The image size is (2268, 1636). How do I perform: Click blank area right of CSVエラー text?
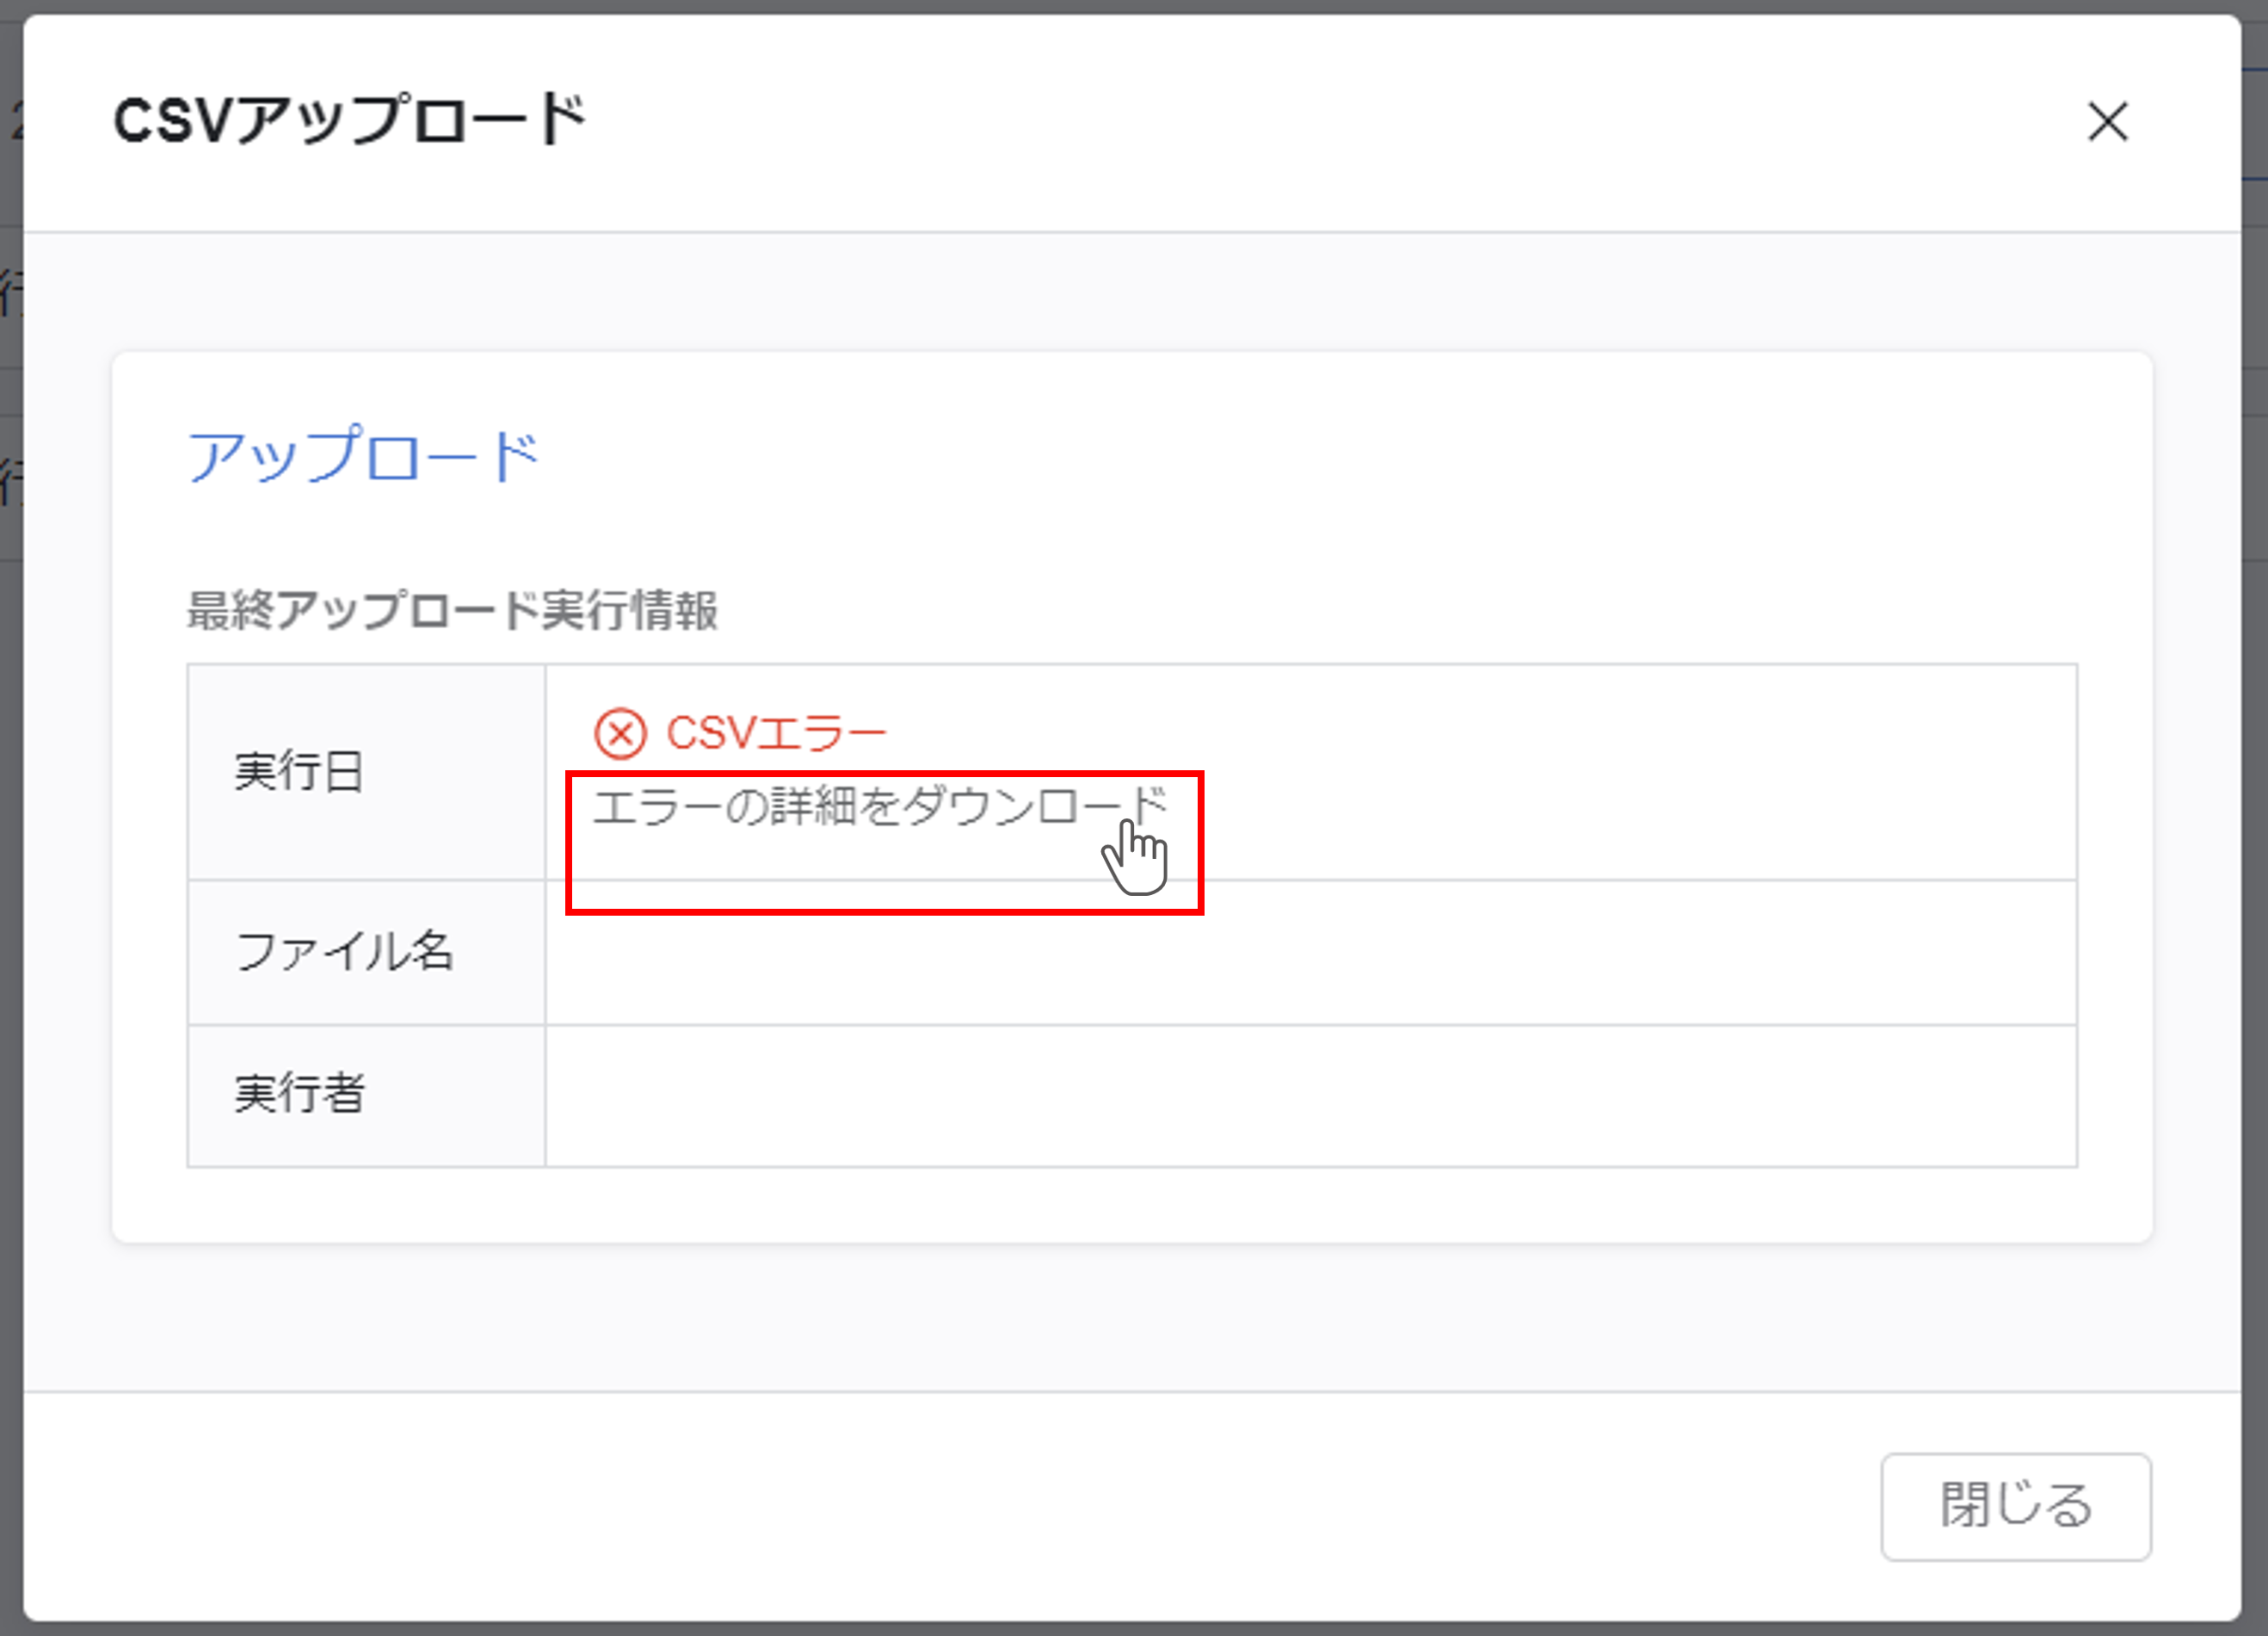1500,734
